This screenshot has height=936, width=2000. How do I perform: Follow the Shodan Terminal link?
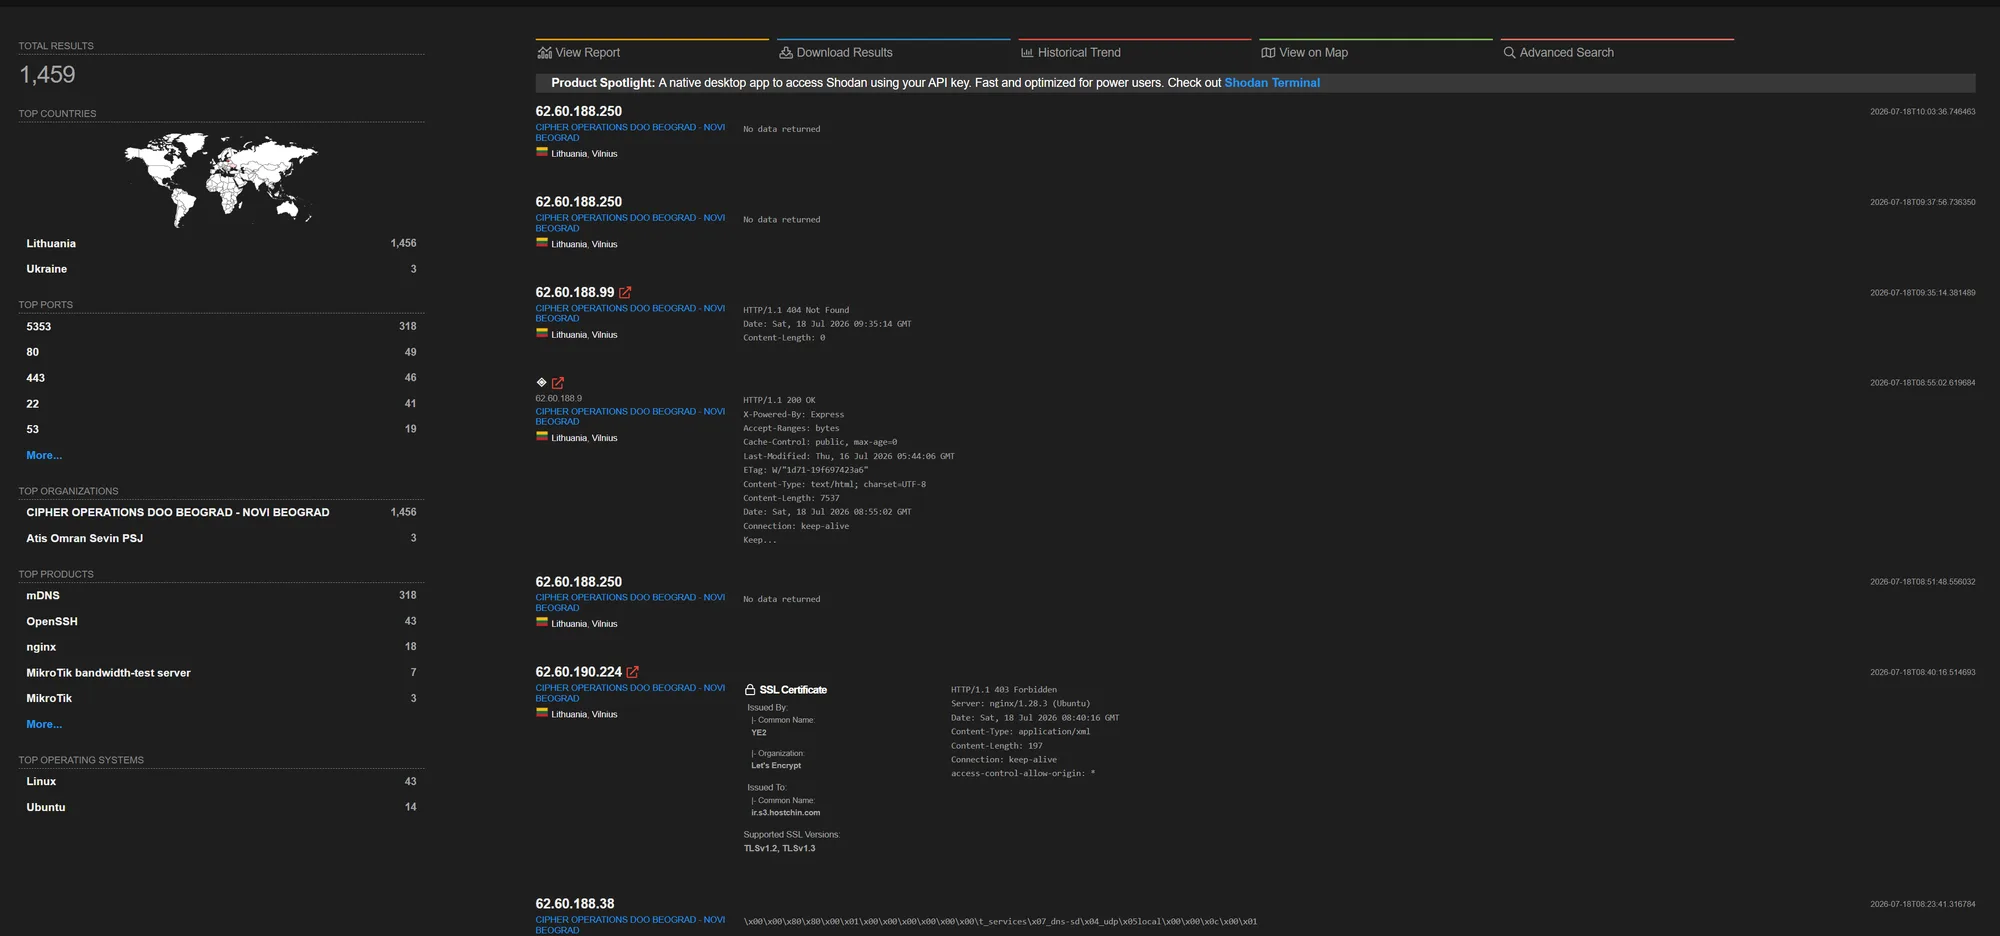coord(1272,83)
